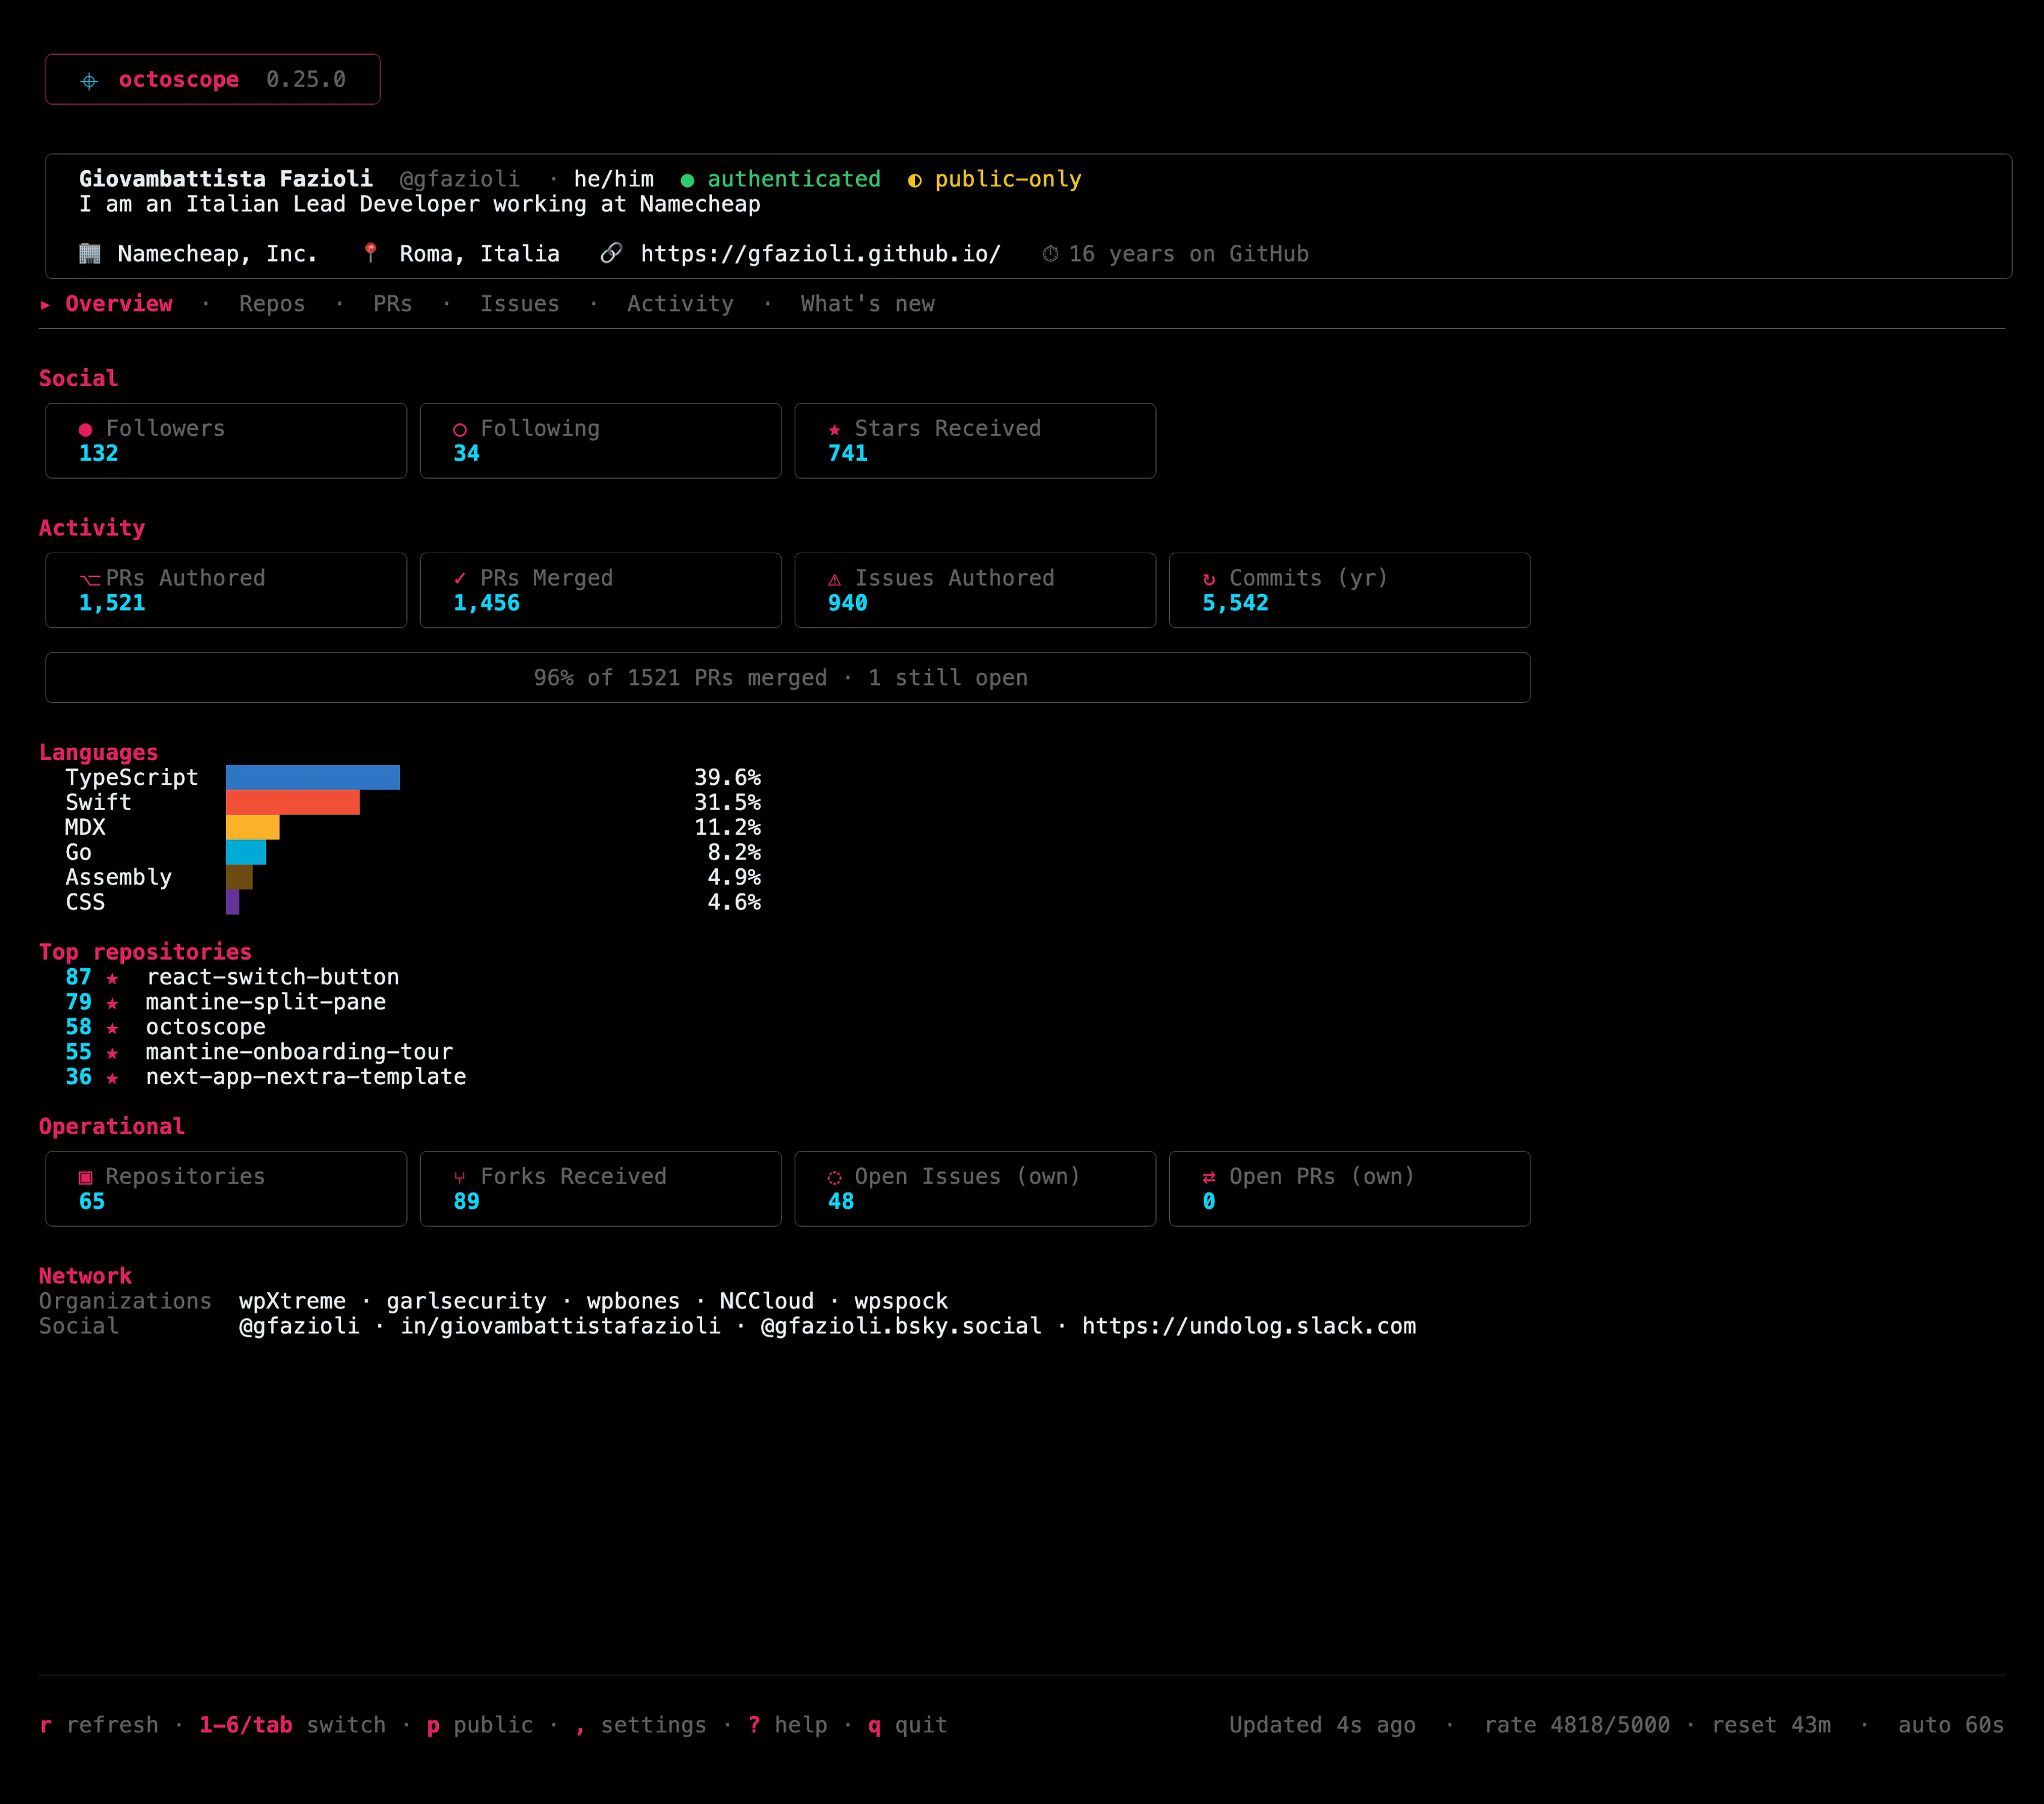Click the link chain icon beside the website URL
Image resolution: width=2044 pixels, height=1804 pixels.
click(611, 254)
